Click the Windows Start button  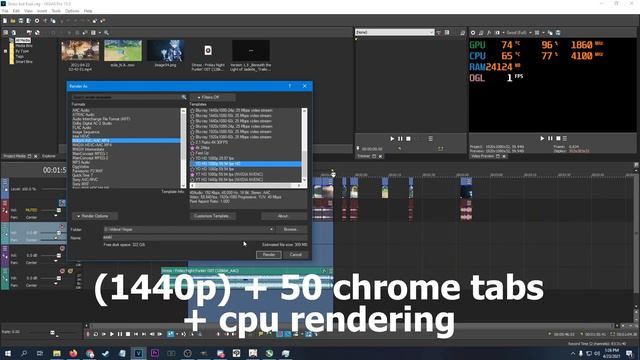[x=7, y=353]
